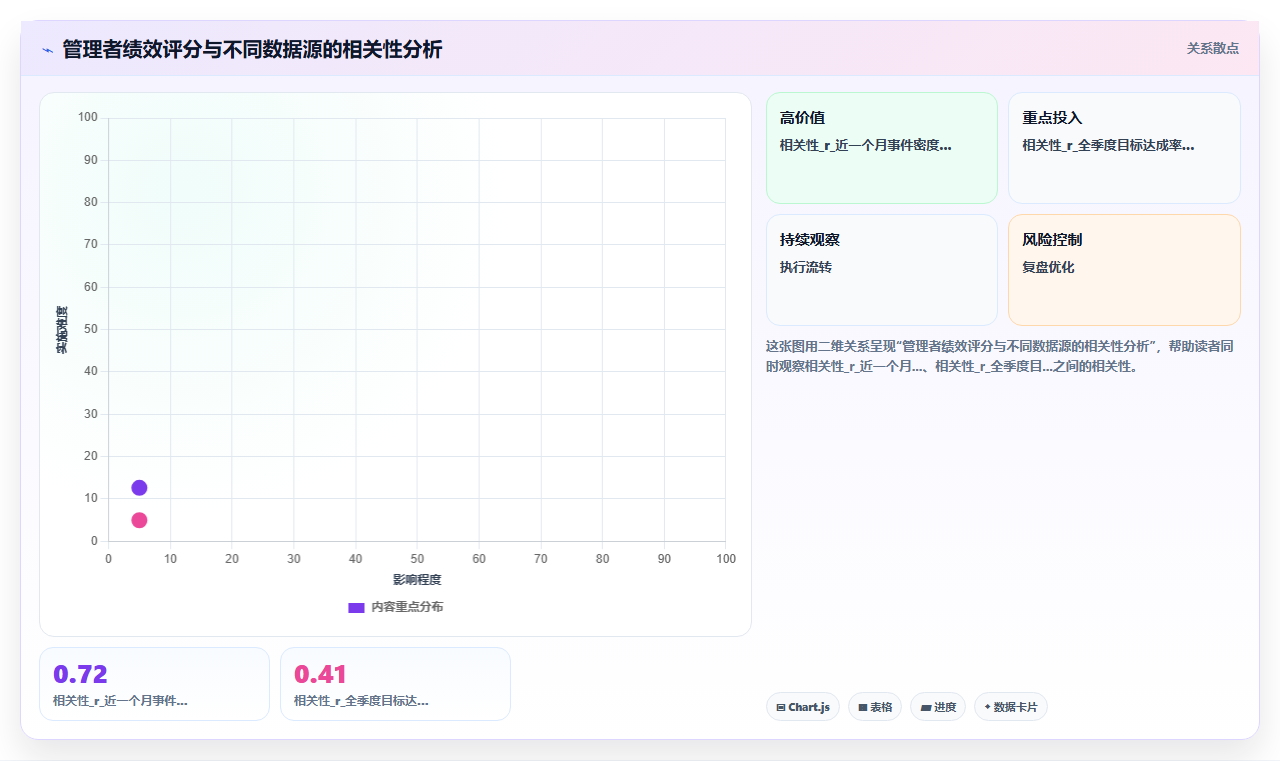Viewport: 1280px width, 761px height.
Task: Click the 相关性_r_全季度目标达 label under 0.41
Action: point(361,701)
